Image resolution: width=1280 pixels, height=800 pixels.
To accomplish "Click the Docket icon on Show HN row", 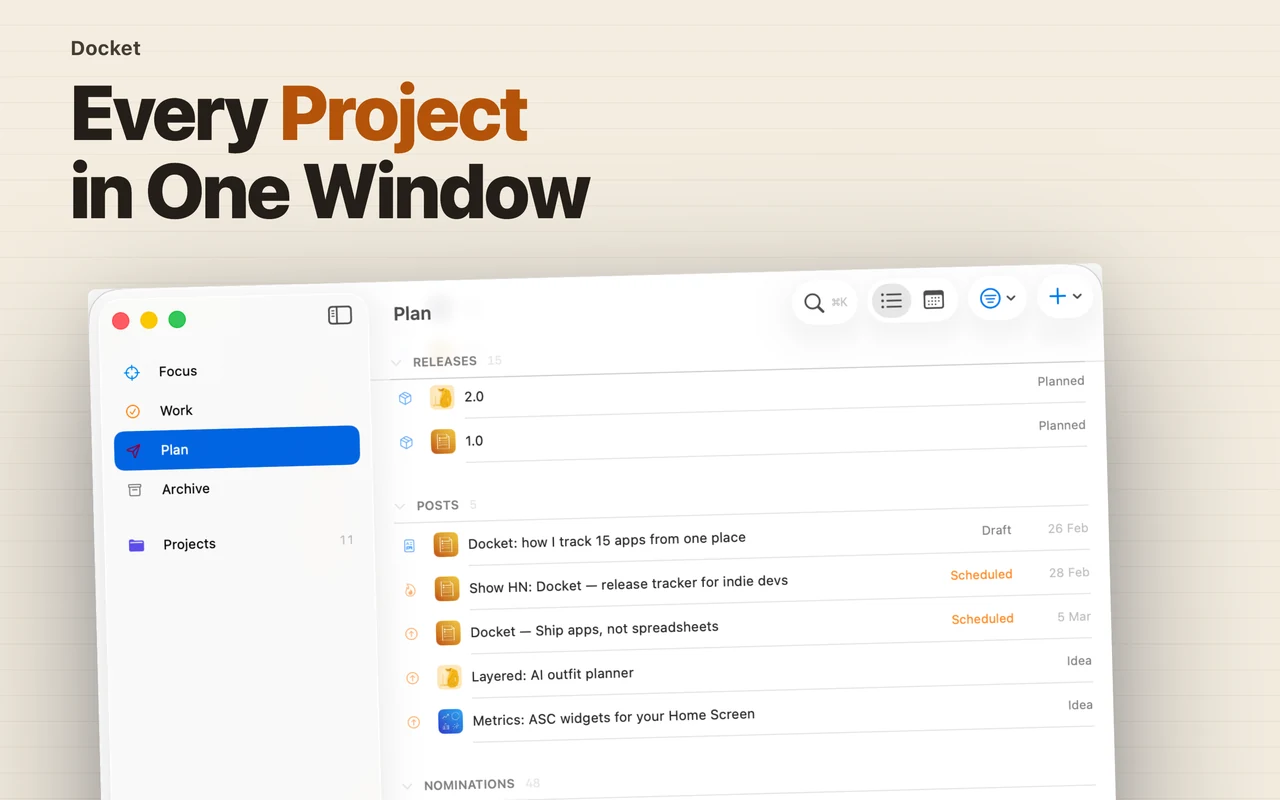I will 447,589.
